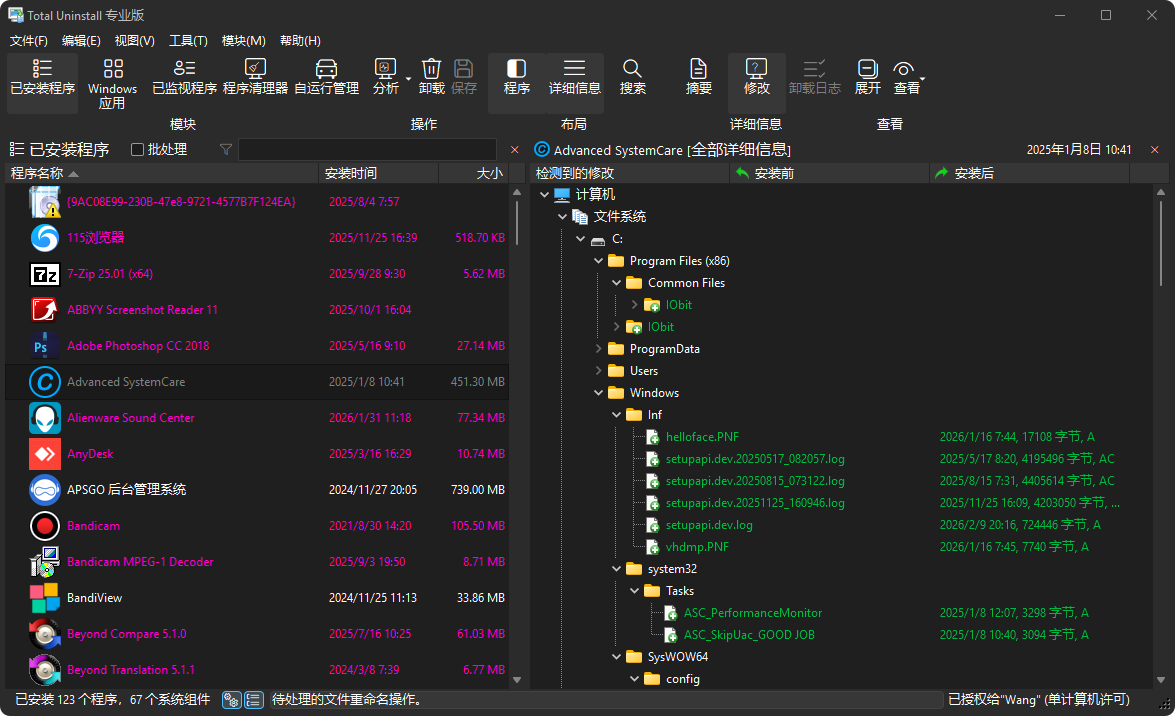Select the 7-Zip 25.01 entry
Image resolution: width=1175 pixels, height=716 pixels.
(117, 274)
